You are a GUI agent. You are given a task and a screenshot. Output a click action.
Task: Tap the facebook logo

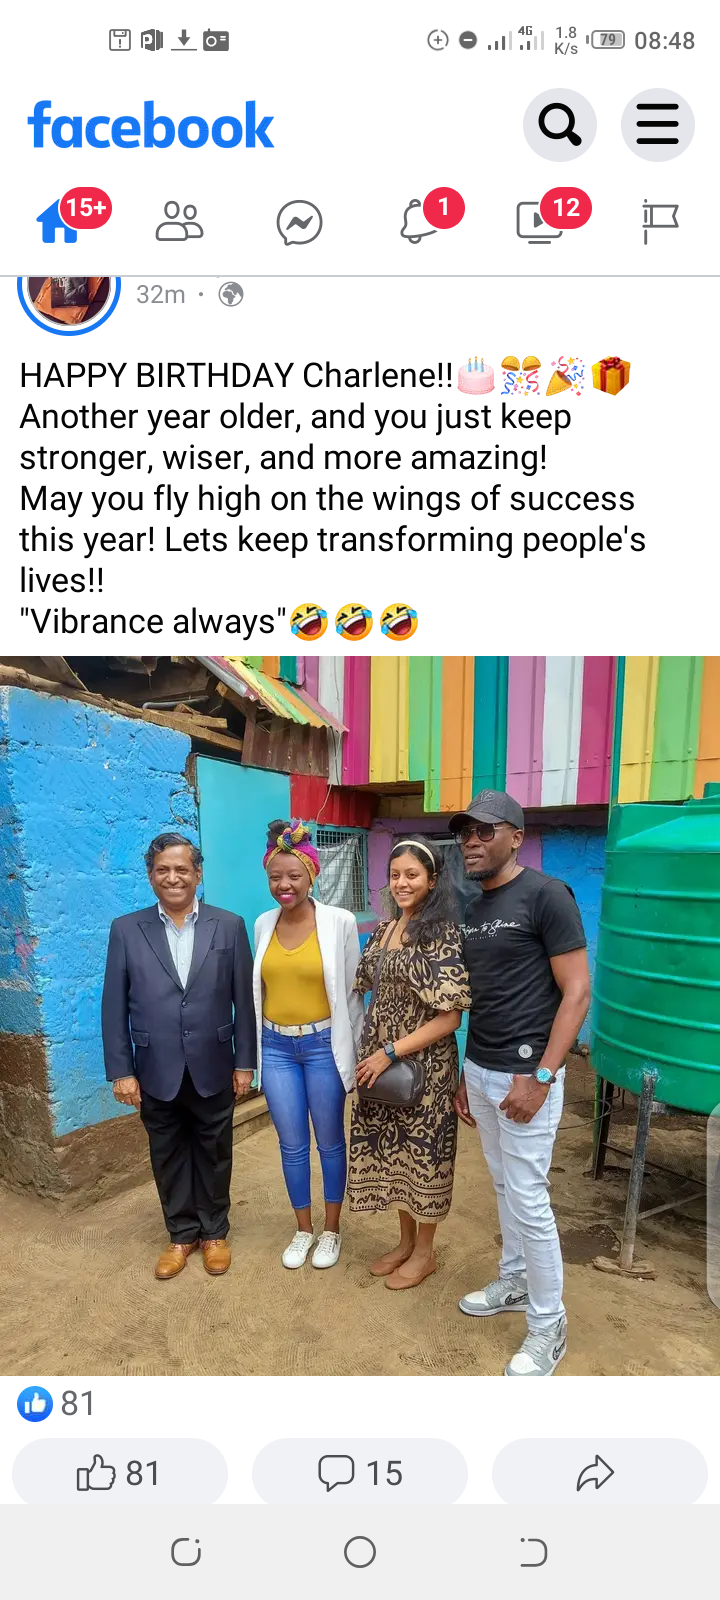tap(151, 126)
